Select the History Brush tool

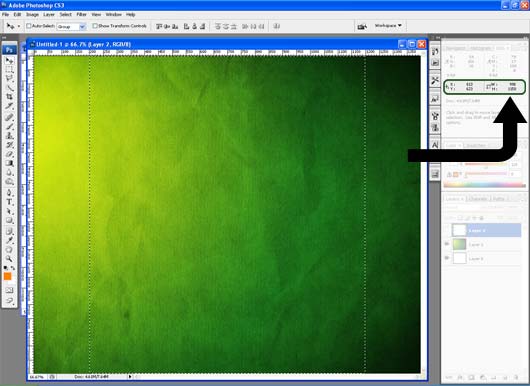point(9,145)
